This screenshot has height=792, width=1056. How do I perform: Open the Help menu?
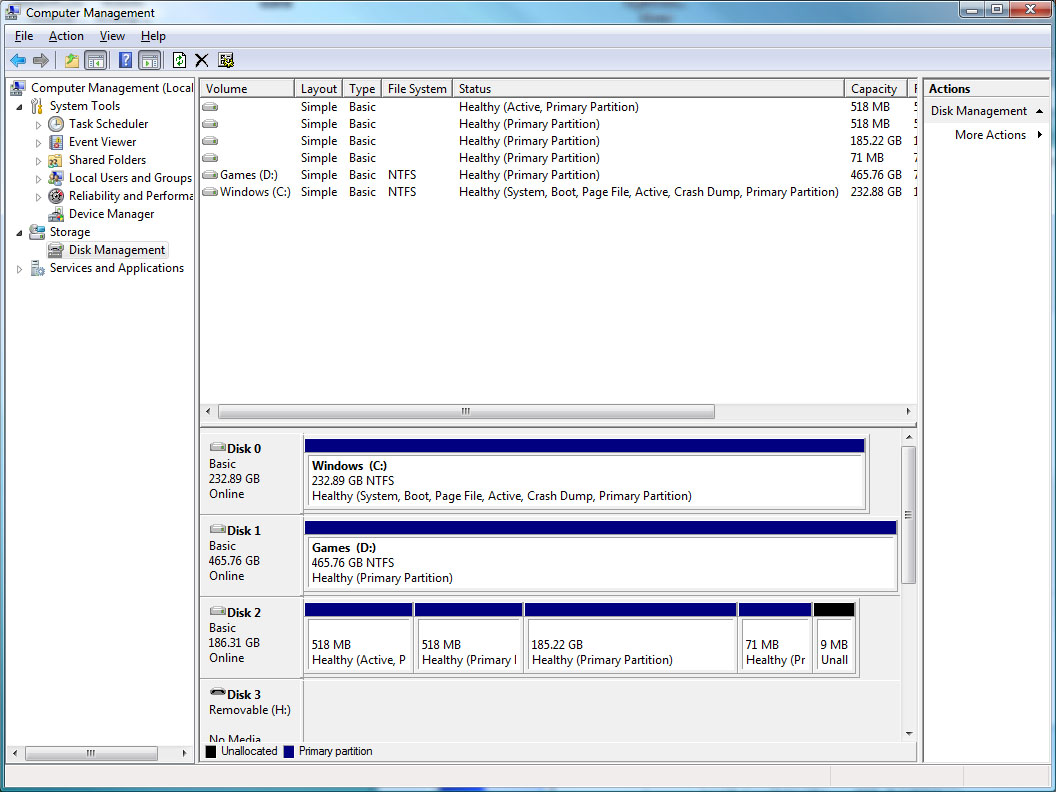point(153,36)
